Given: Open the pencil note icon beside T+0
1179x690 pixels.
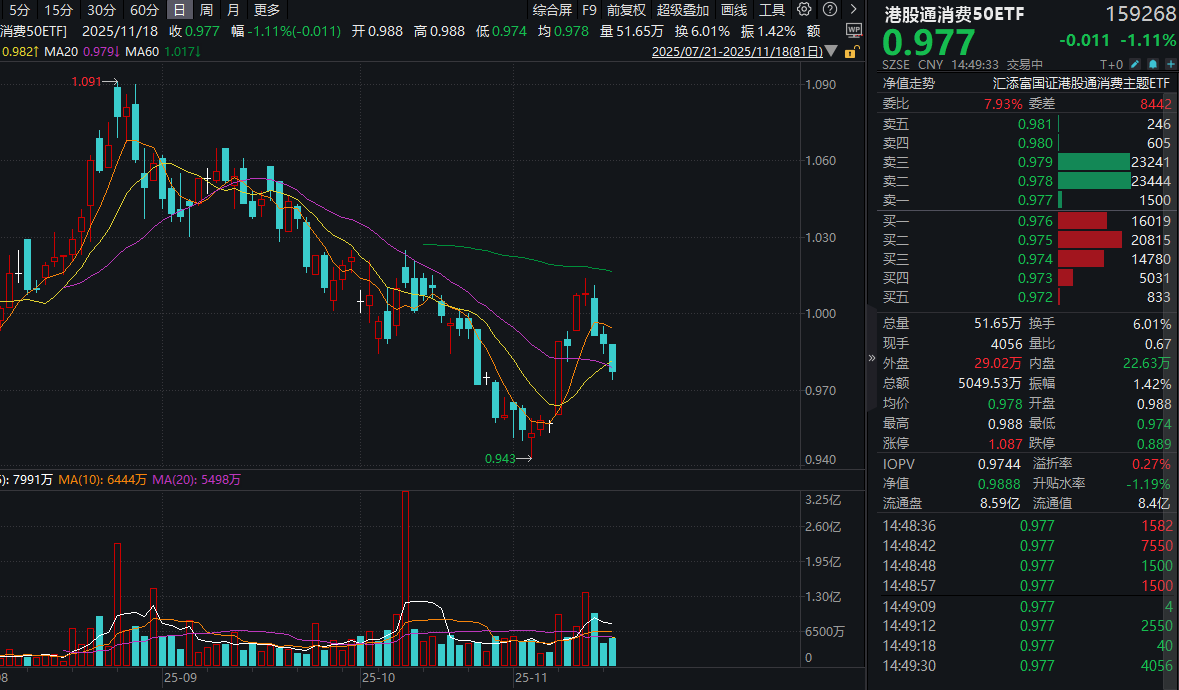Looking at the screenshot, I should 1135,65.
